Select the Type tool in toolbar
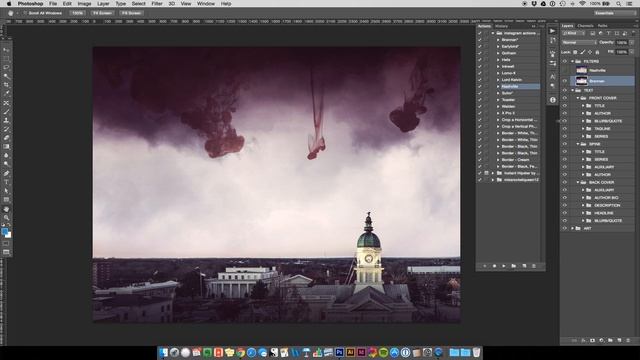 click(x=6, y=182)
